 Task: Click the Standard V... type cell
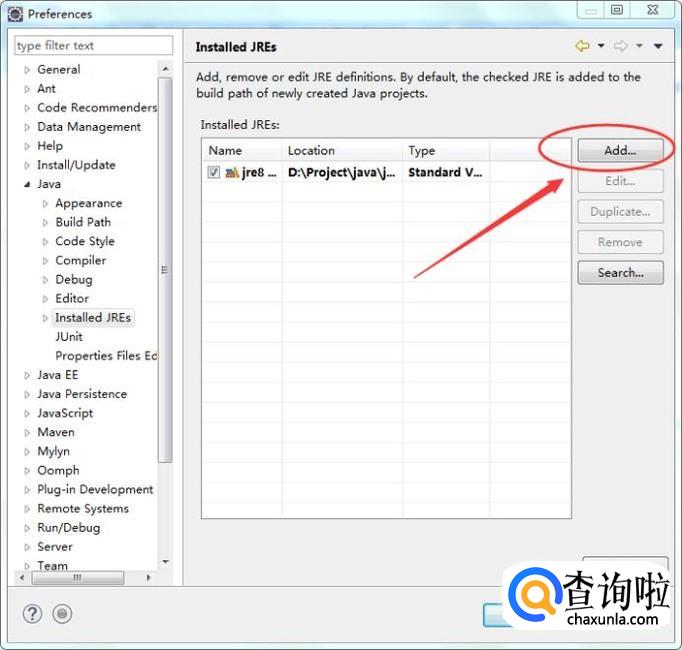click(445, 173)
